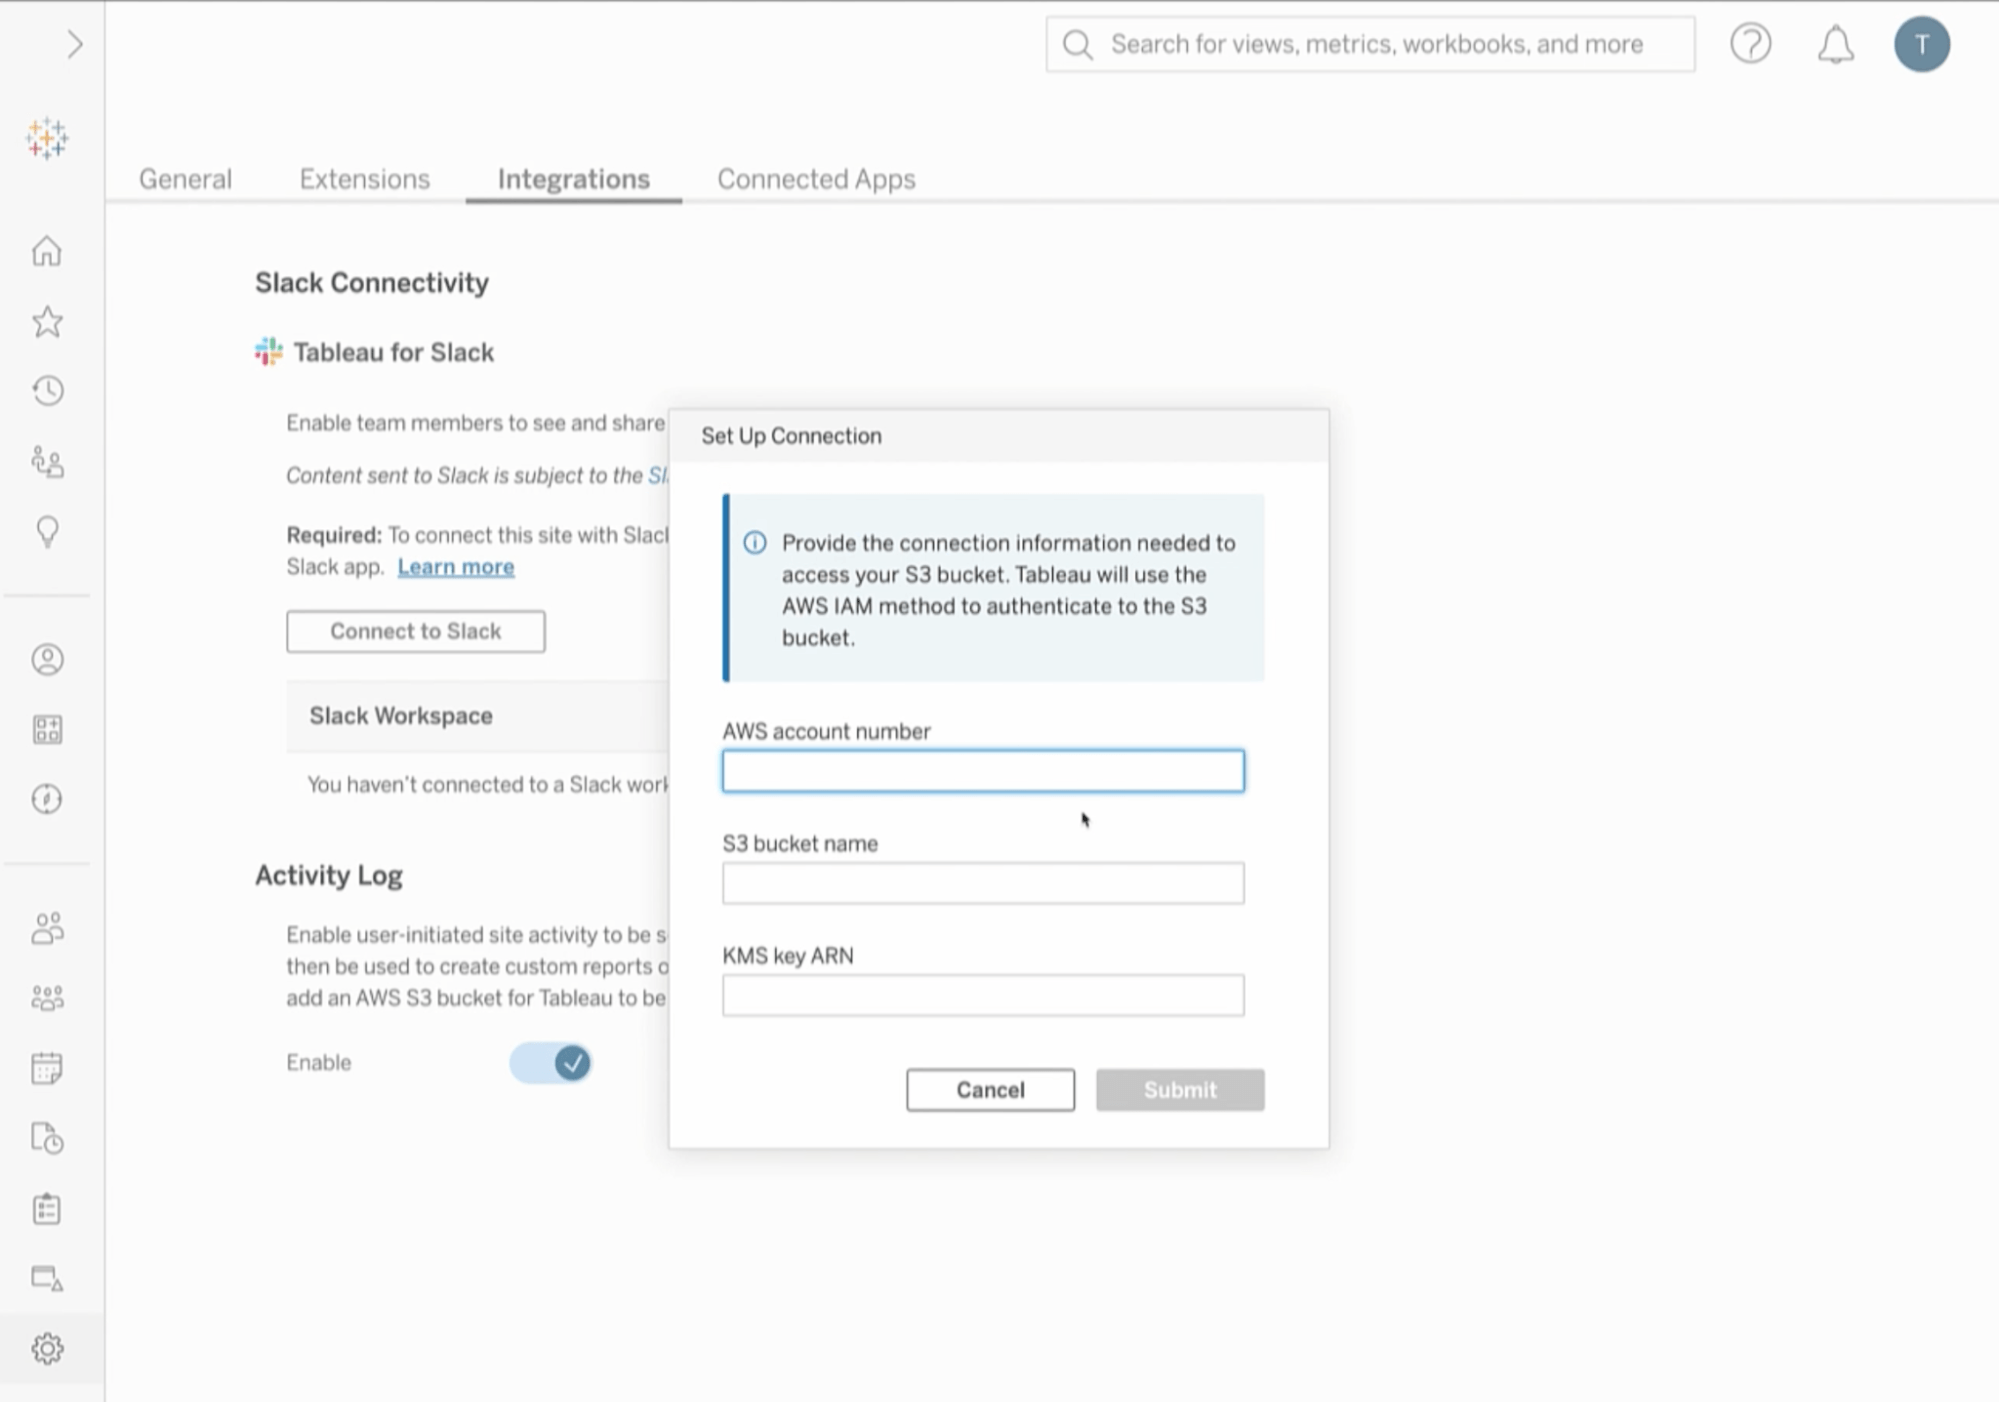Click the Tableau logo icon top-left

pos(47,138)
